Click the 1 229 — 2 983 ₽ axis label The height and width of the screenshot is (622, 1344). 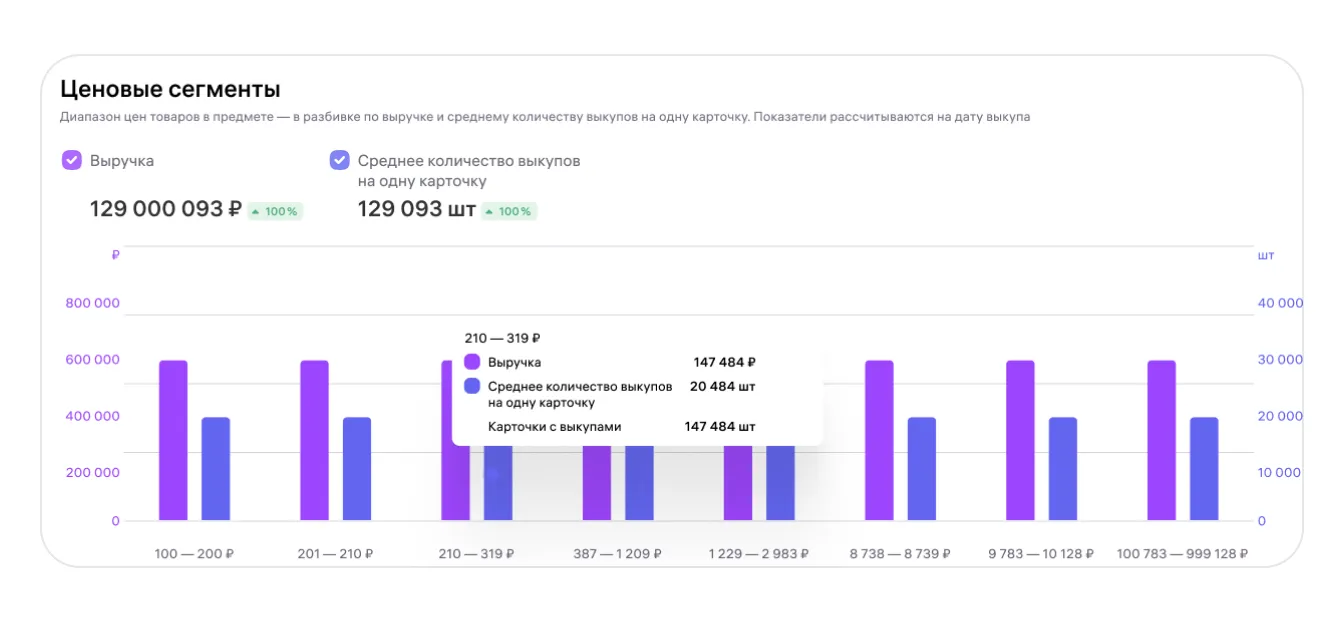pos(759,553)
